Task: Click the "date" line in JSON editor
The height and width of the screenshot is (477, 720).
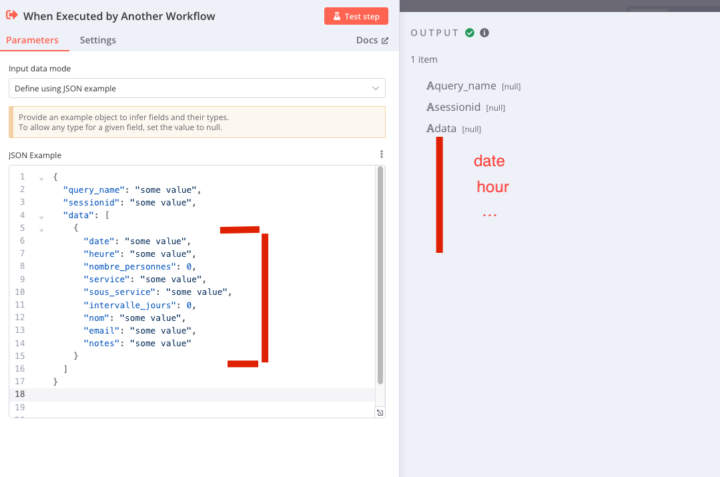Action: pos(137,241)
